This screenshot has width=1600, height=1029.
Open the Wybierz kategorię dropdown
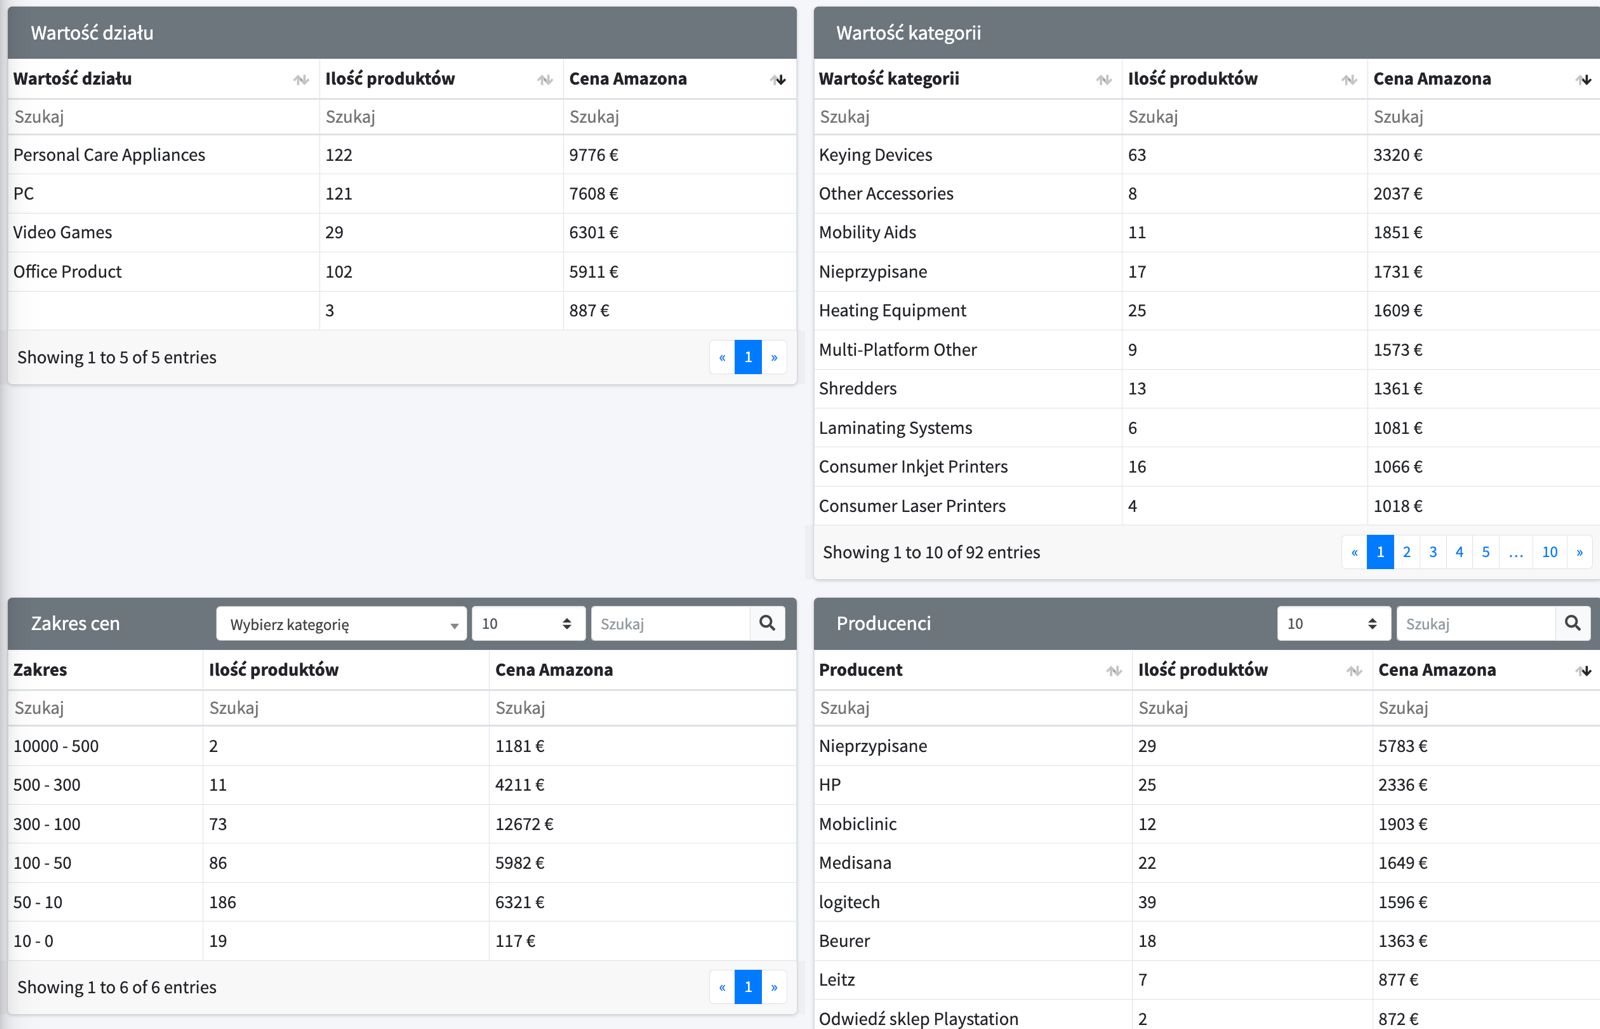click(341, 624)
